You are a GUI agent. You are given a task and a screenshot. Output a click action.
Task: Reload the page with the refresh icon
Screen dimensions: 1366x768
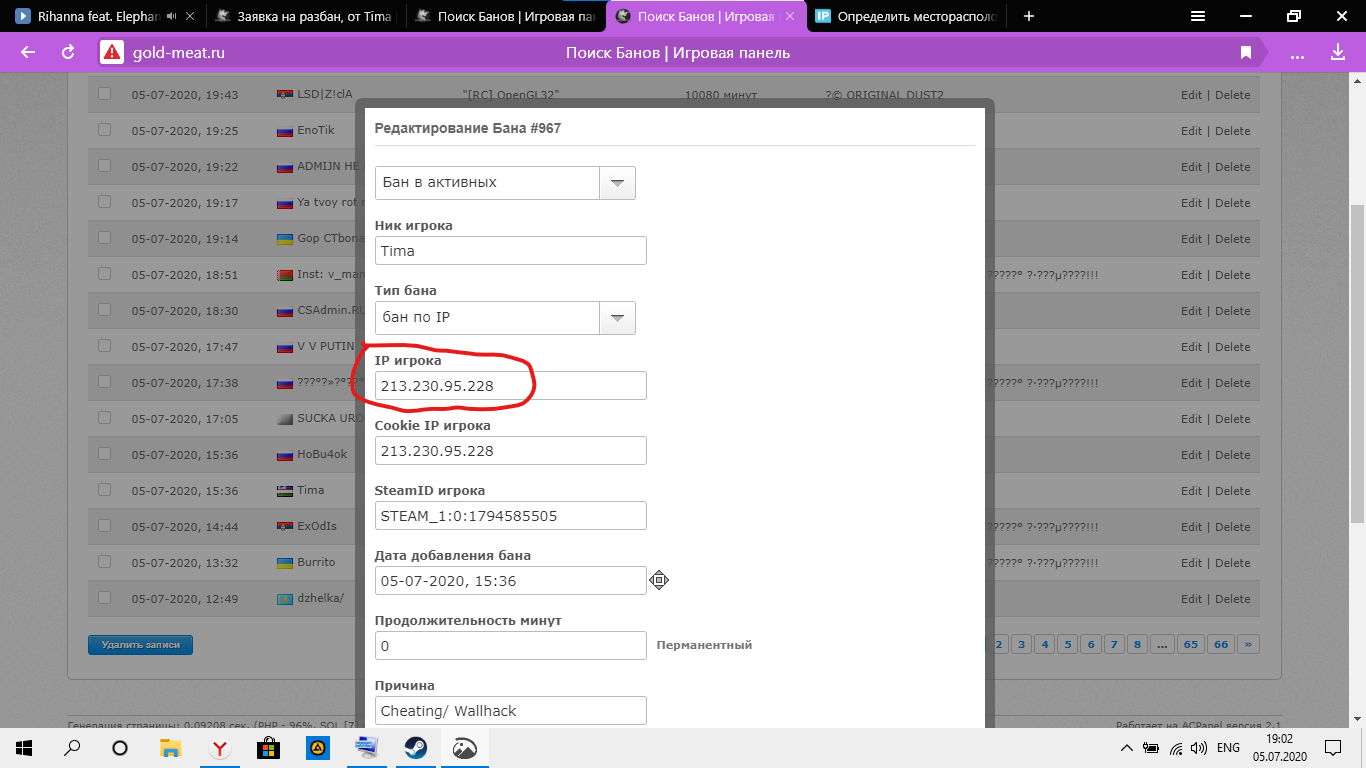click(68, 52)
